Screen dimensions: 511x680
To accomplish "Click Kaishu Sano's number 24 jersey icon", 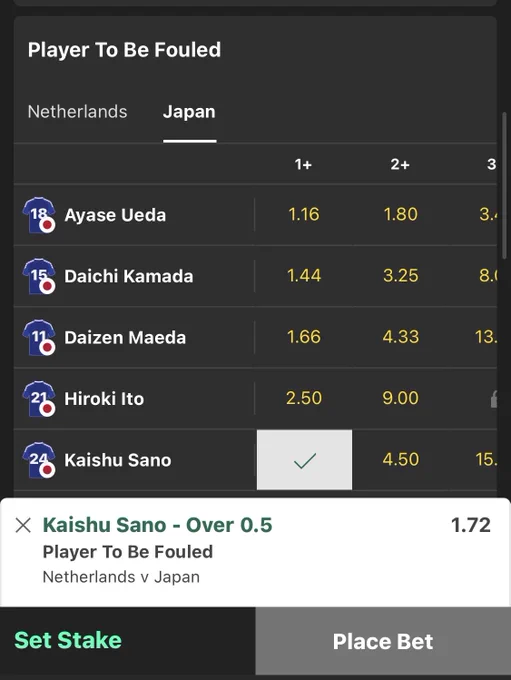I will (39, 460).
